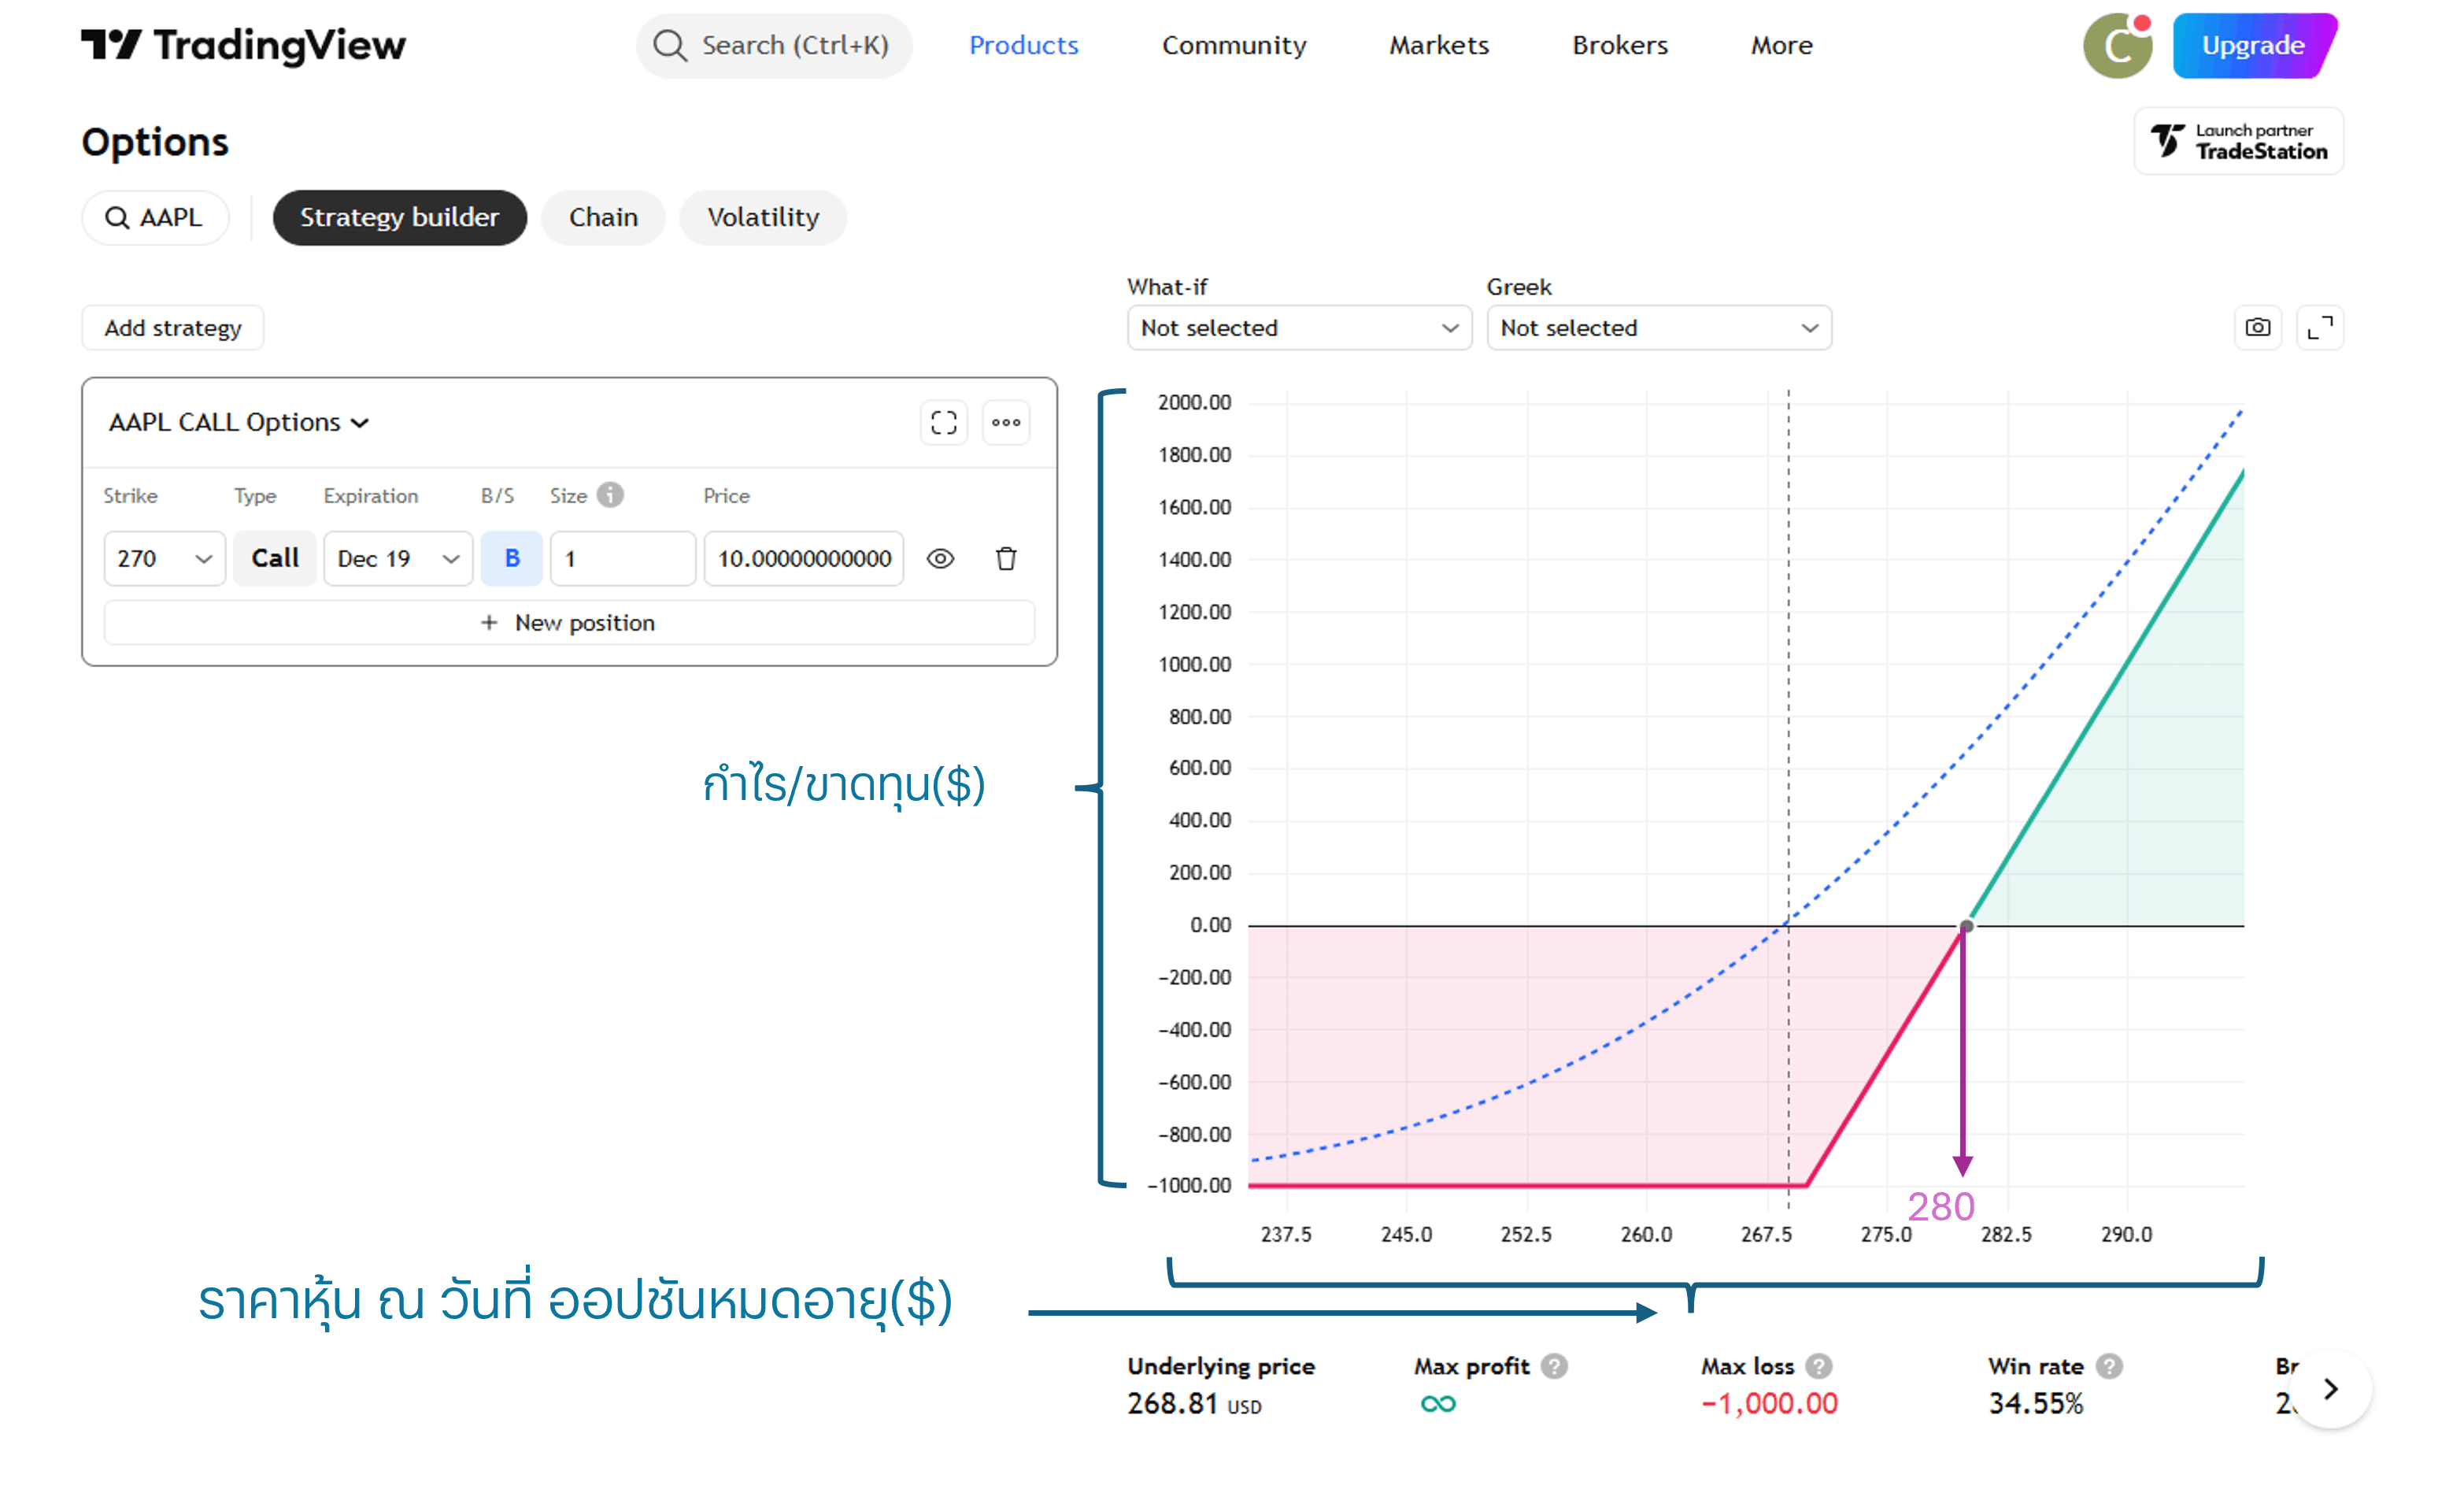Click the strategy focus frame icon
Image resolution: width=2464 pixels, height=1489 pixels.
943,423
